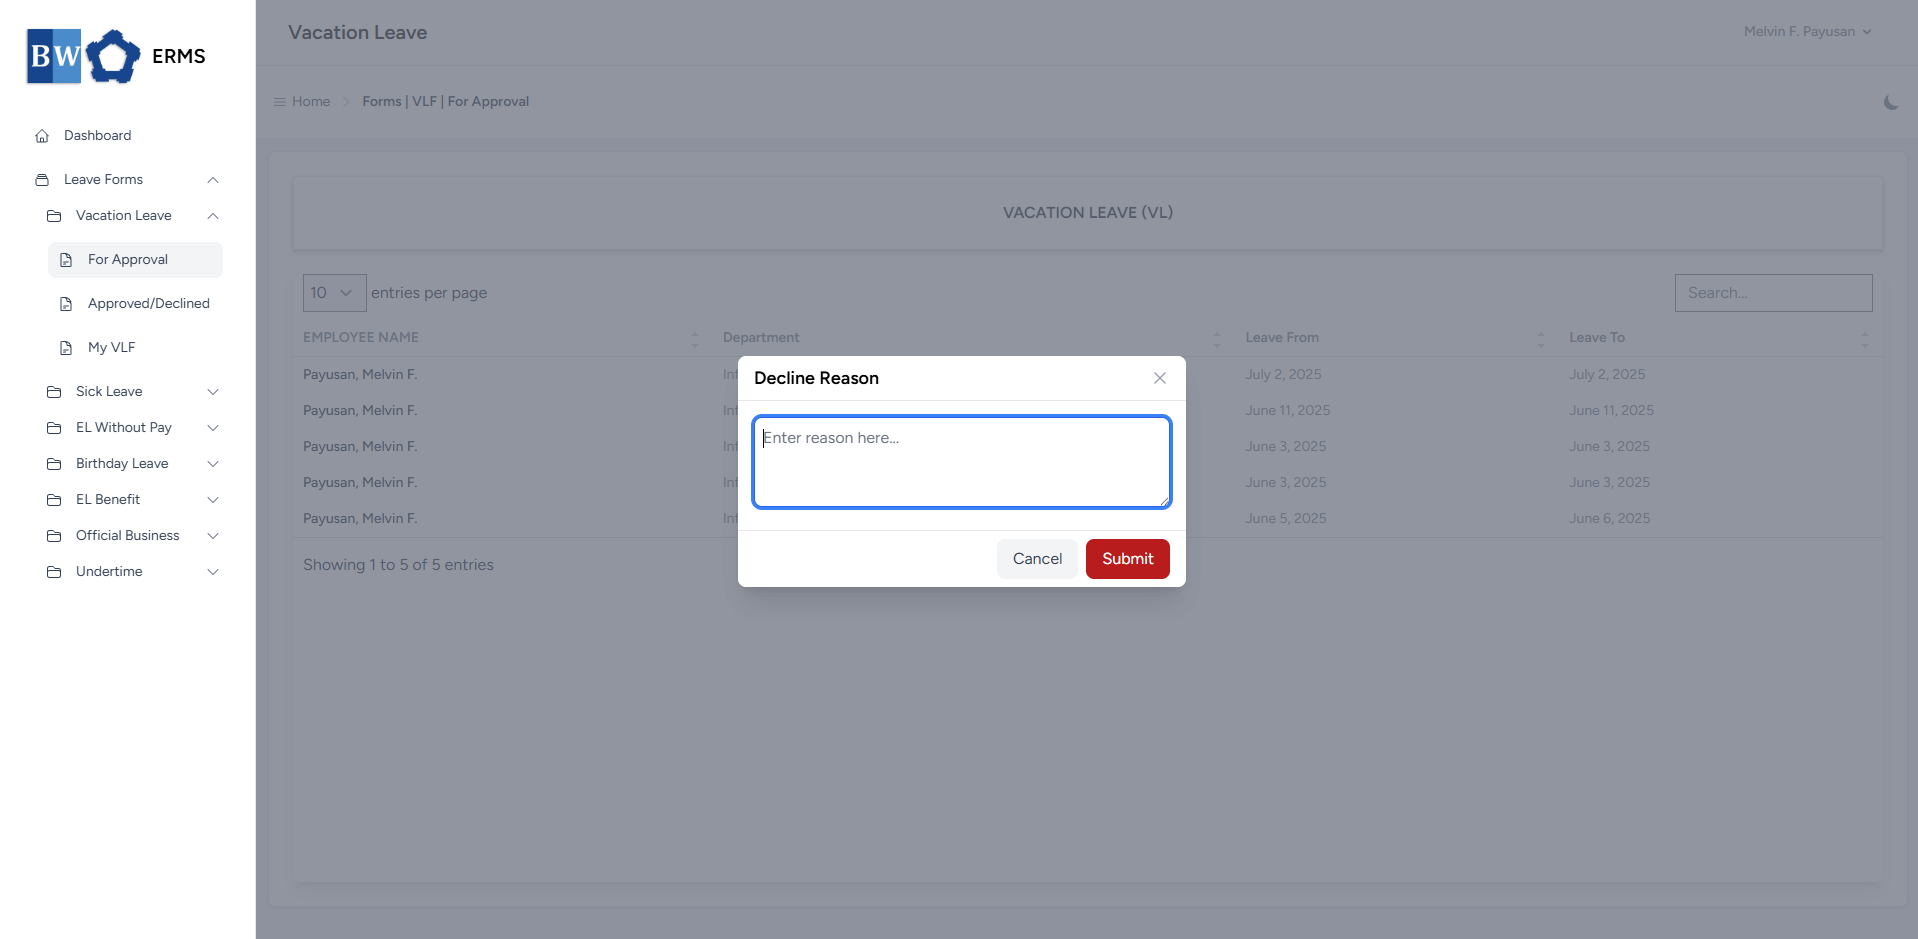This screenshot has width=1918, height=939.
Task: Close the Decline Reason dialog
Action: [x=1160, y=378]
